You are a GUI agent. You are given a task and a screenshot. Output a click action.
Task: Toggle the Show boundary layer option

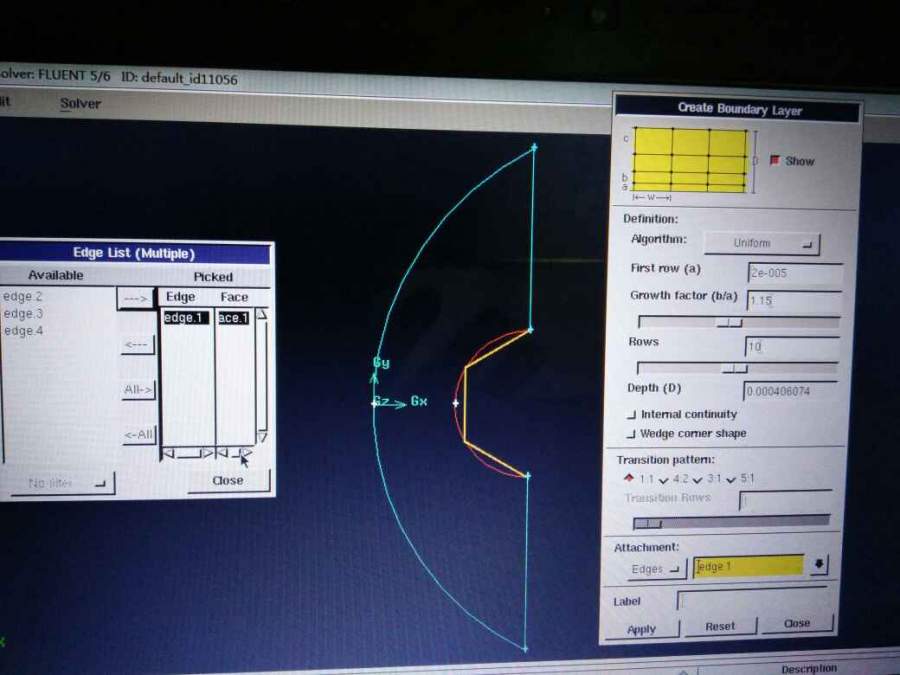[x=775, y=160]
